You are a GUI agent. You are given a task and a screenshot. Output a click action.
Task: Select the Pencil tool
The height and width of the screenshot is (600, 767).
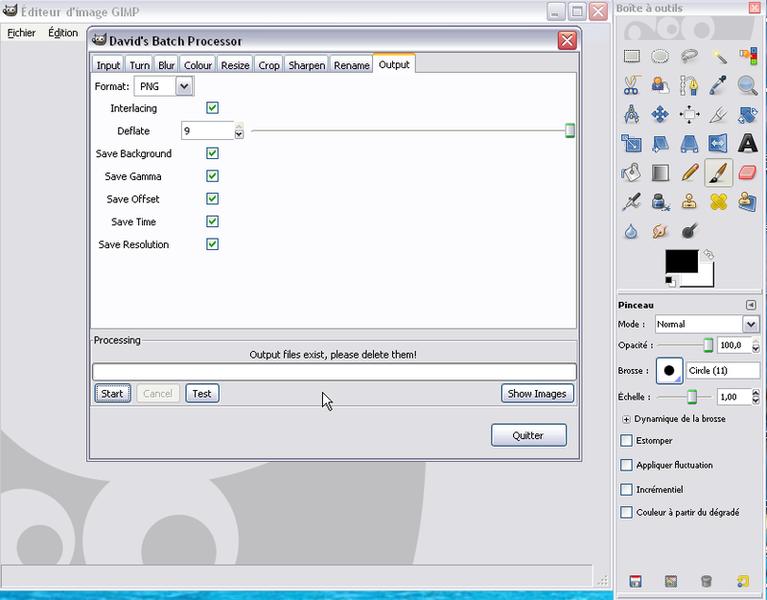tap(689, 173)
